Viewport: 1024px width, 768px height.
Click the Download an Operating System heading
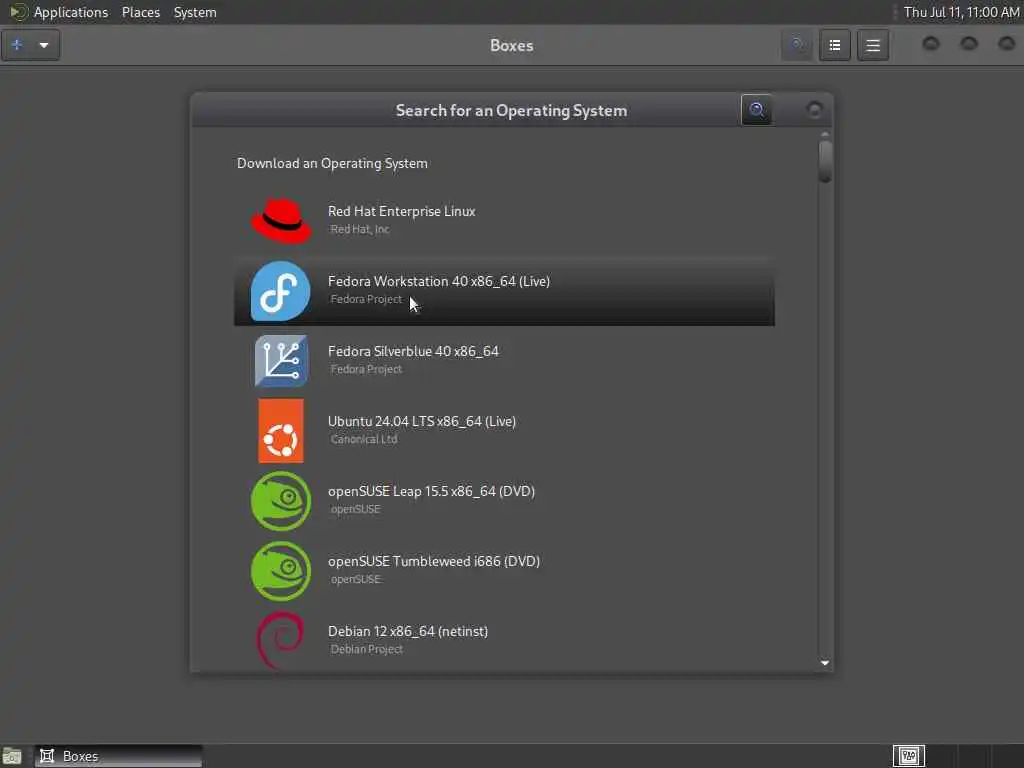pyautogui.click(x=332, y=163)
